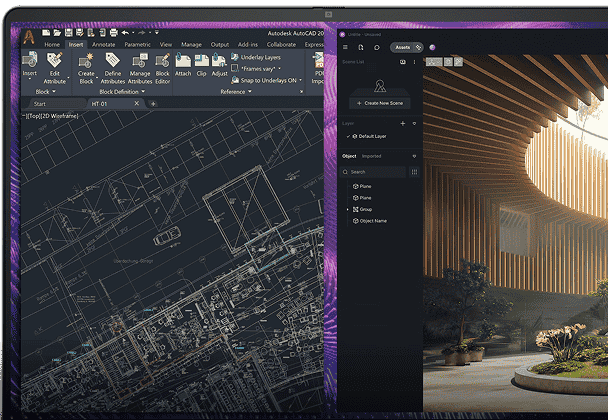The width and height of the screenshot is (608, 420).
Task: Click the Attach reference tool
Action: [183, 64]
